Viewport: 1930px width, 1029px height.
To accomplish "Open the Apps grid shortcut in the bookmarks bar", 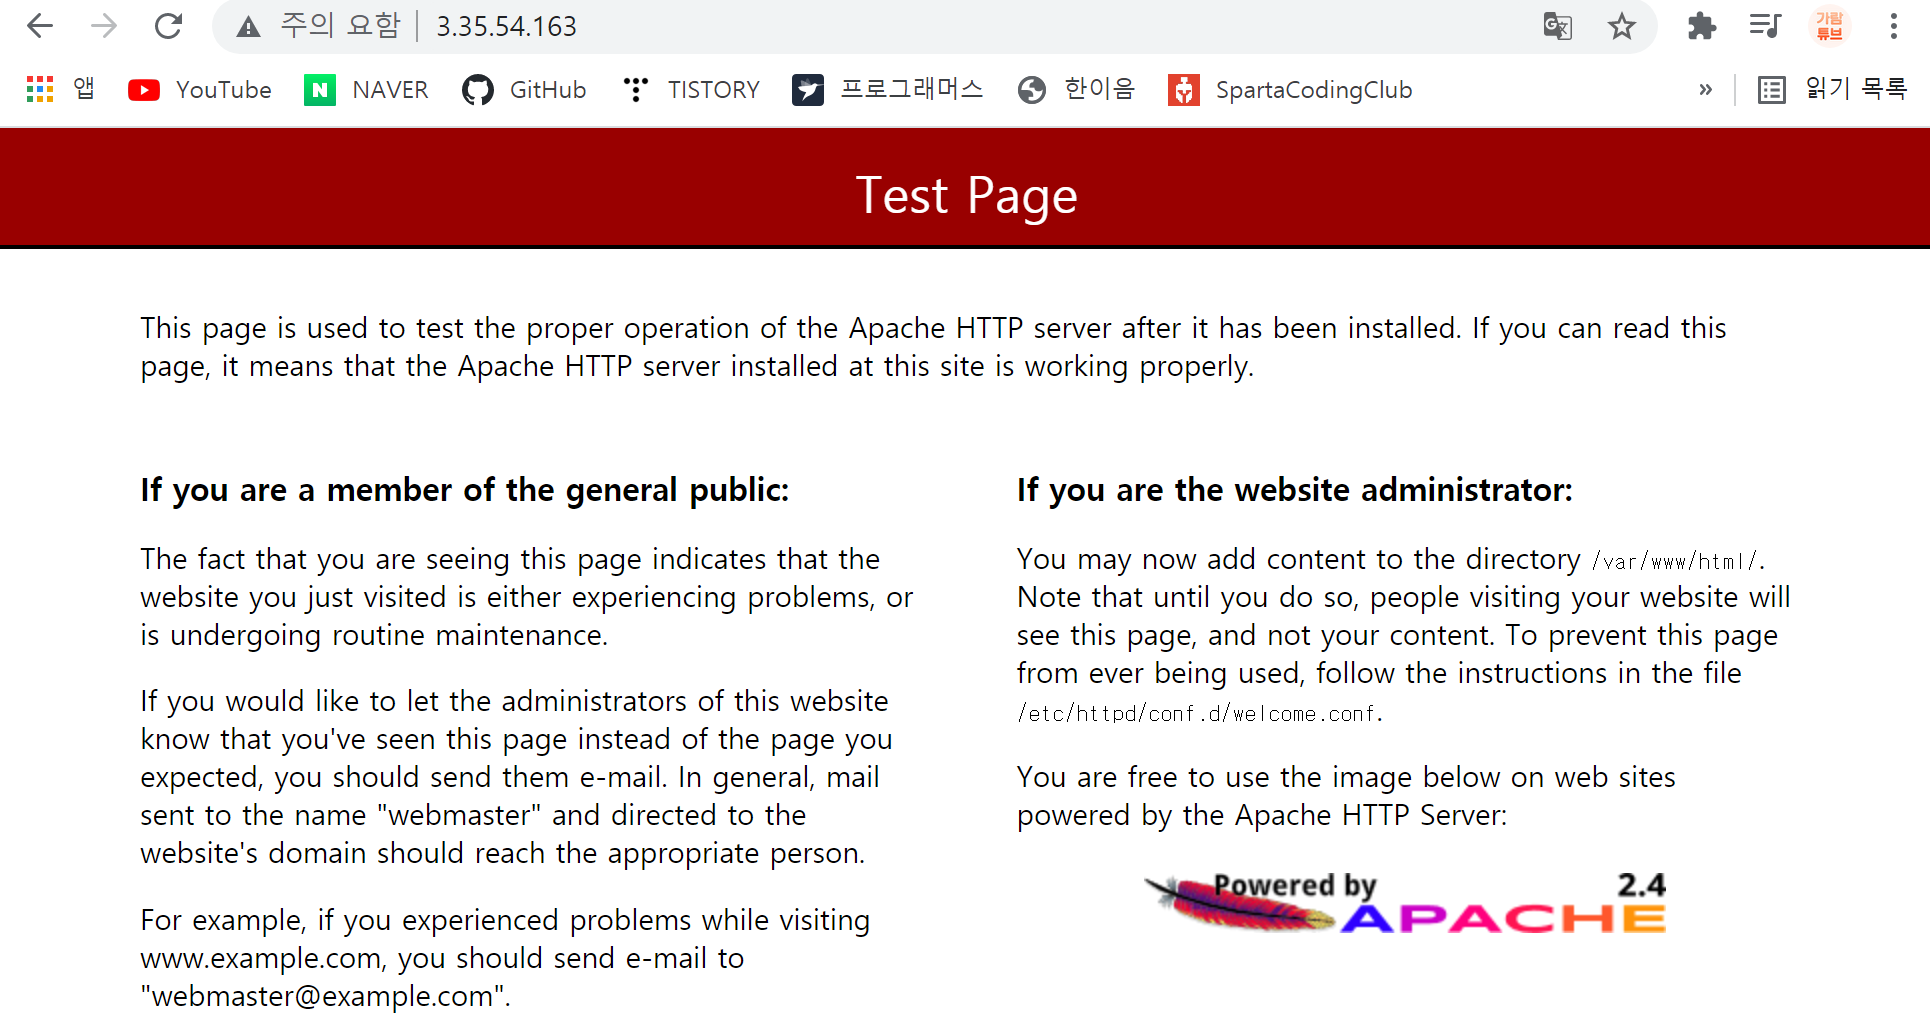I will point(60,89).
